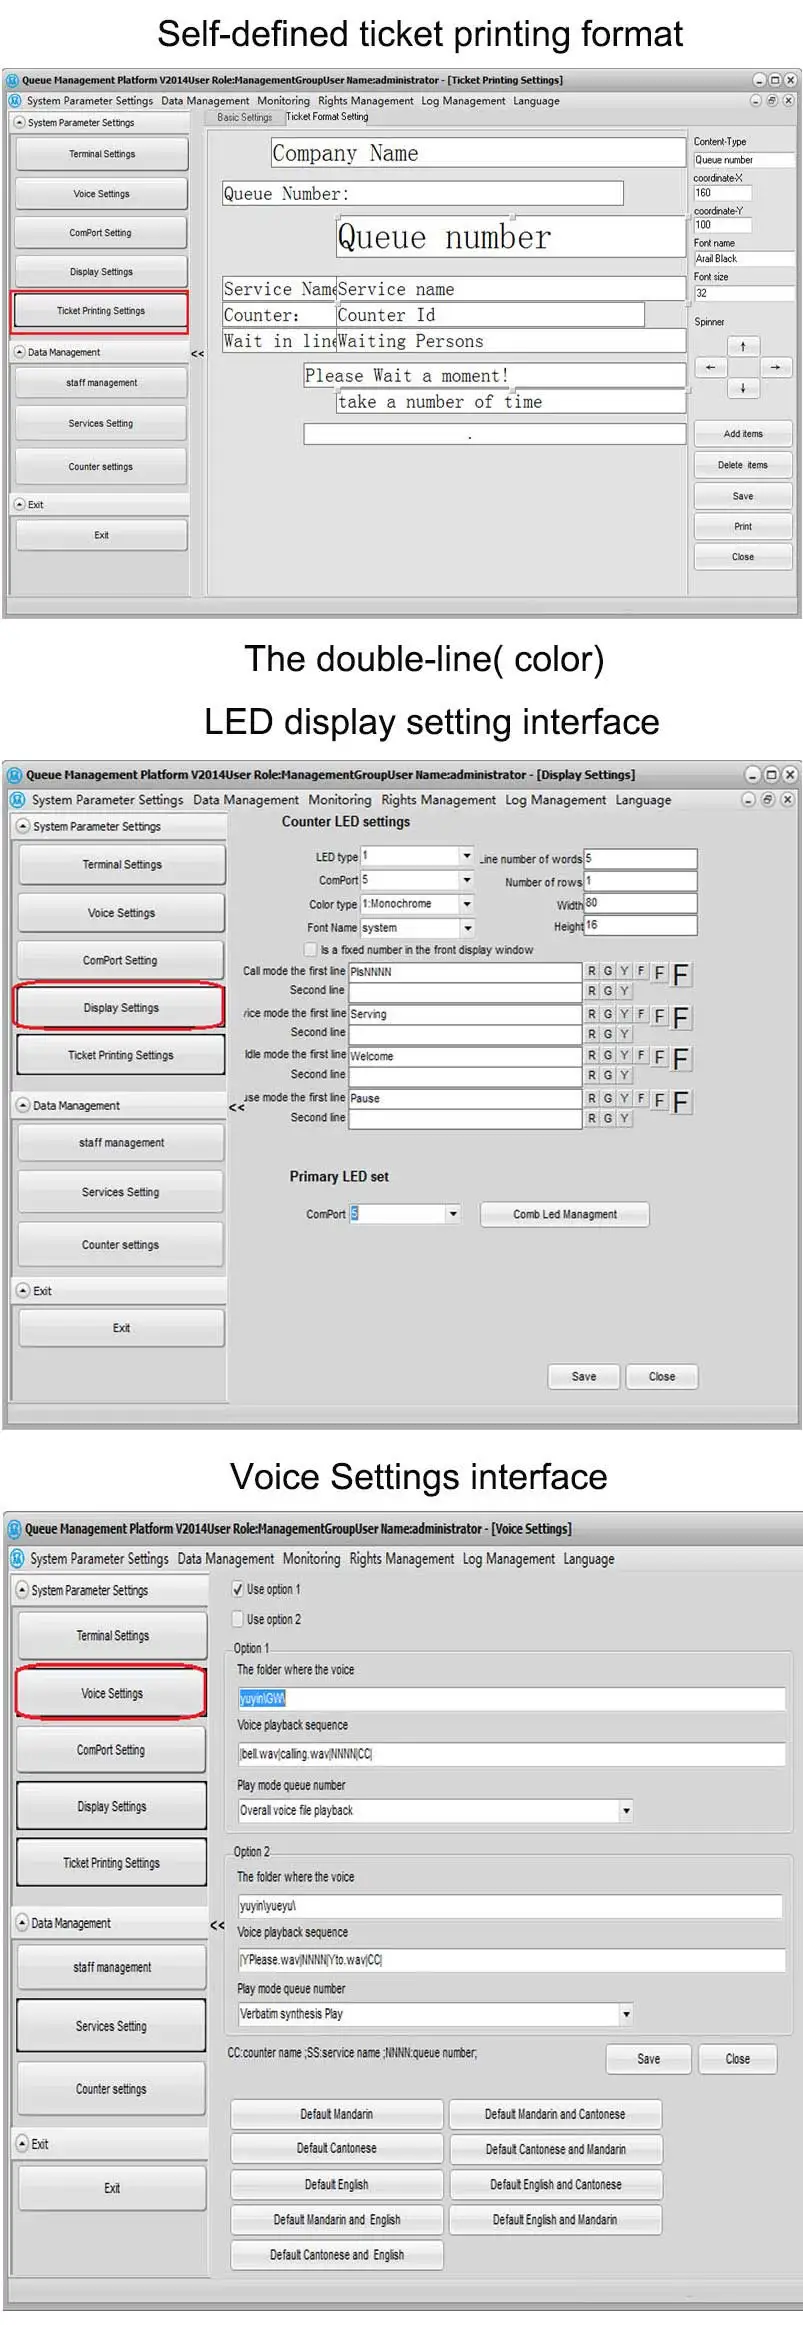The image size is (803, 2325).
Task: Open the LED type dropdown
Action: point(466,856)
